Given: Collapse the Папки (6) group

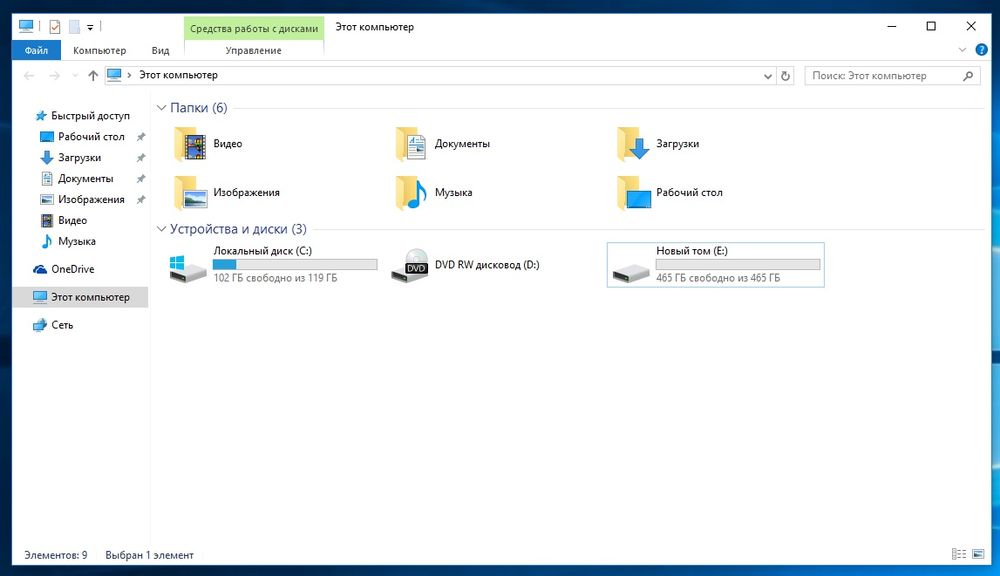Looking at the screenshot, I should click(x=161, y=108).
